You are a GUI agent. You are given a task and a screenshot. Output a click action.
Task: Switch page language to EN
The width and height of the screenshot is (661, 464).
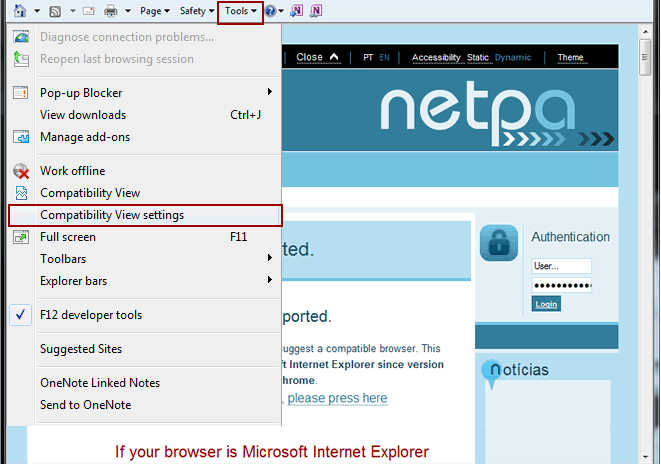[x=384, y=57]
